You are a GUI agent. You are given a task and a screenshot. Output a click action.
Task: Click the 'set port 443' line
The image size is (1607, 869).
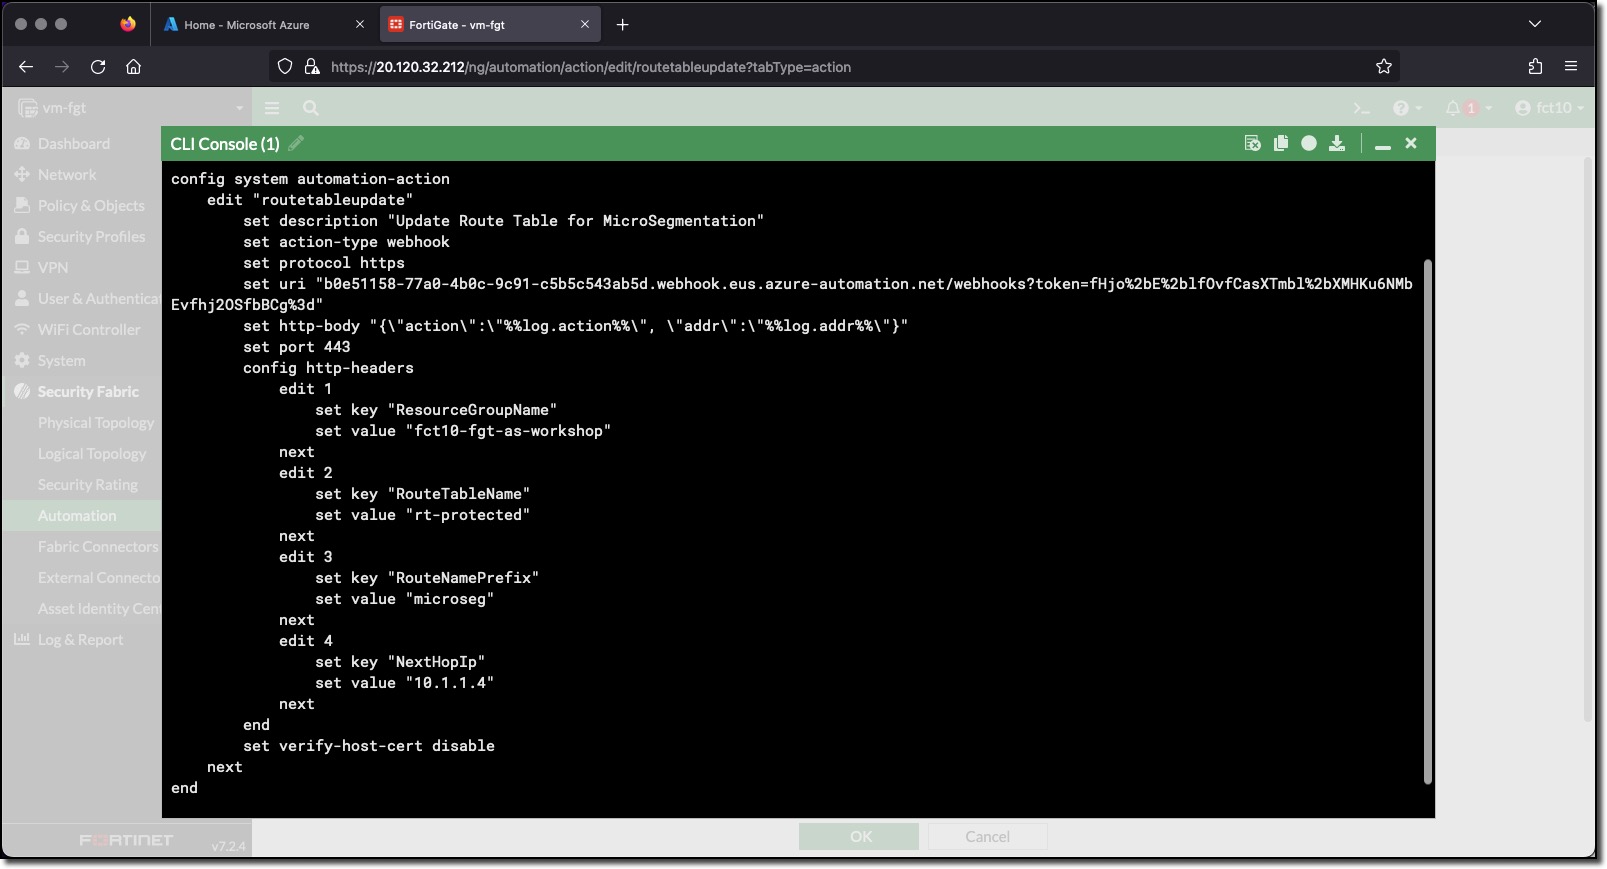(297, 347)
